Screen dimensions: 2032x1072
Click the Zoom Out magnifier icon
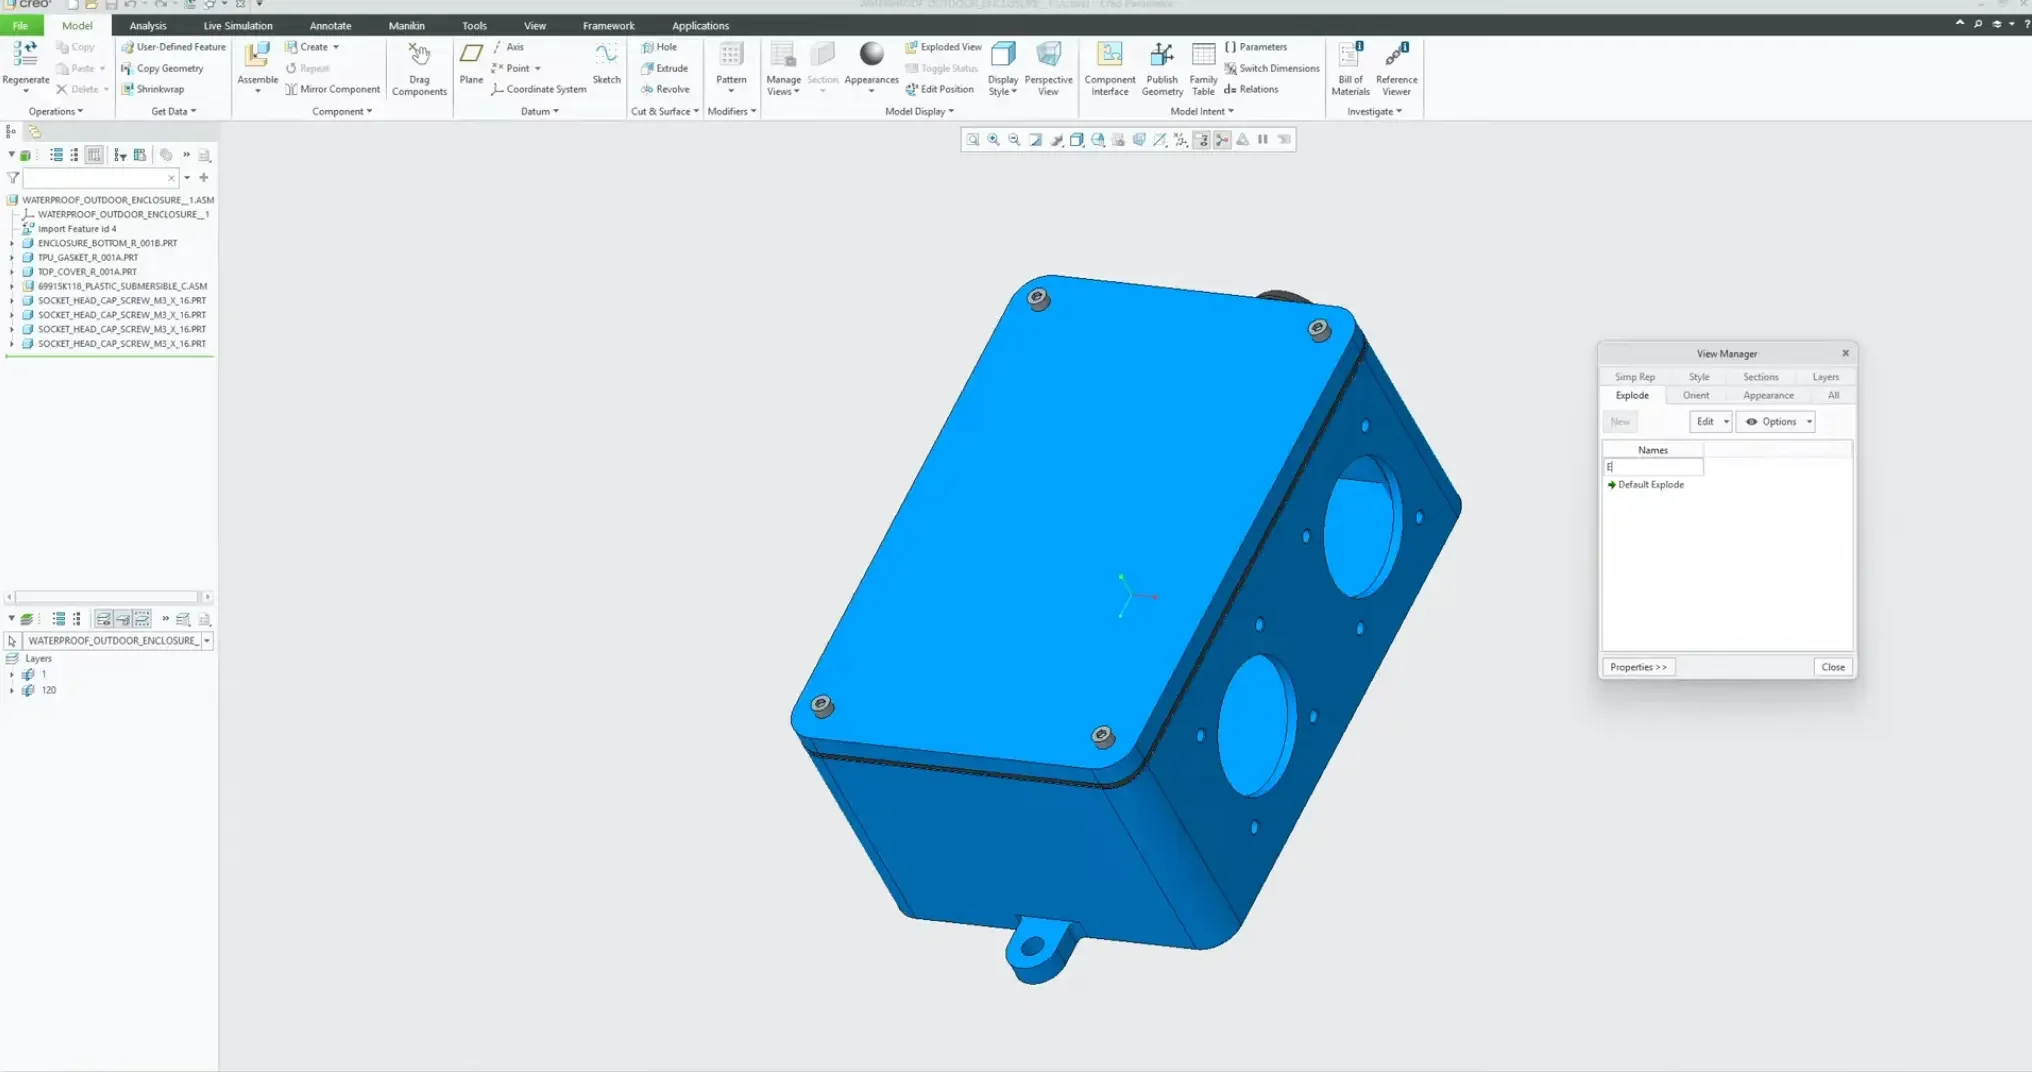1014,140
